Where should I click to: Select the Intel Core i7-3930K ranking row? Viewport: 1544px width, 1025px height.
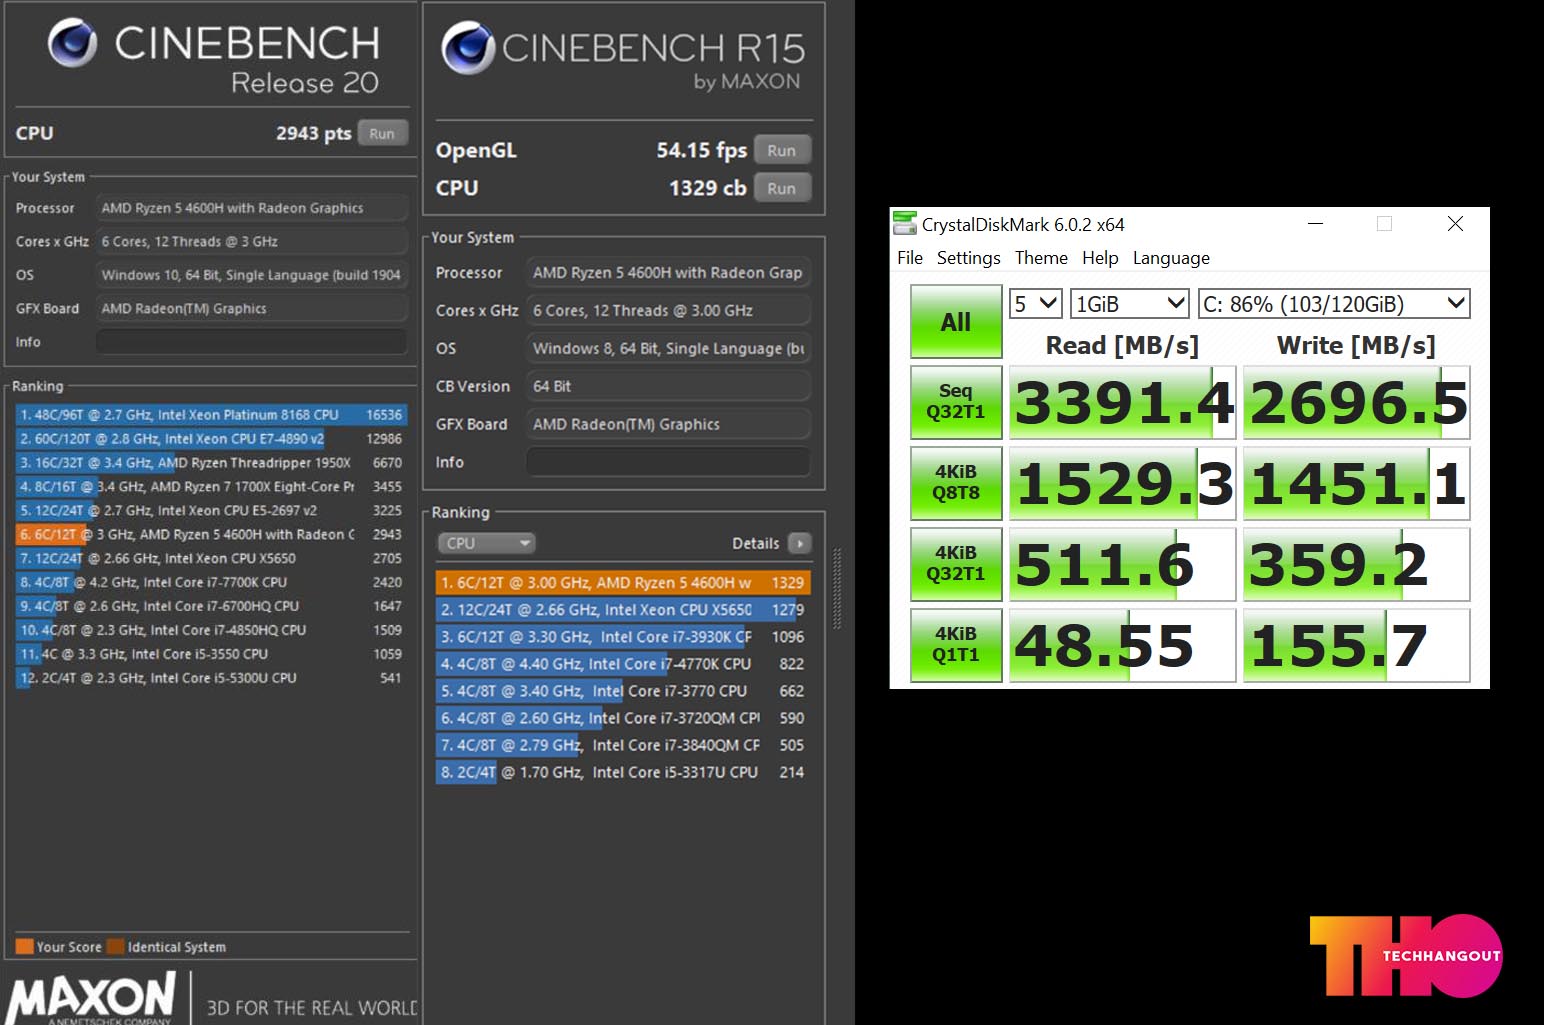(x=623, y=636)
